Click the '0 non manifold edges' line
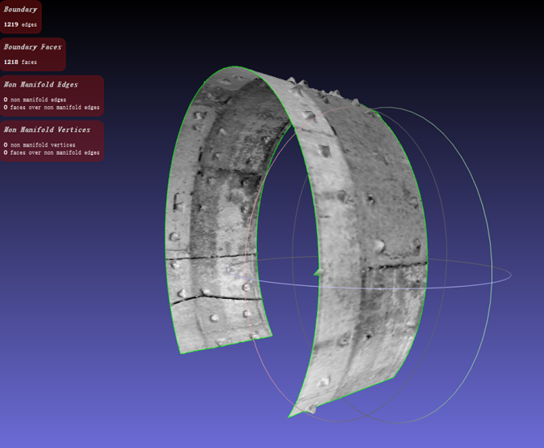 35,100
